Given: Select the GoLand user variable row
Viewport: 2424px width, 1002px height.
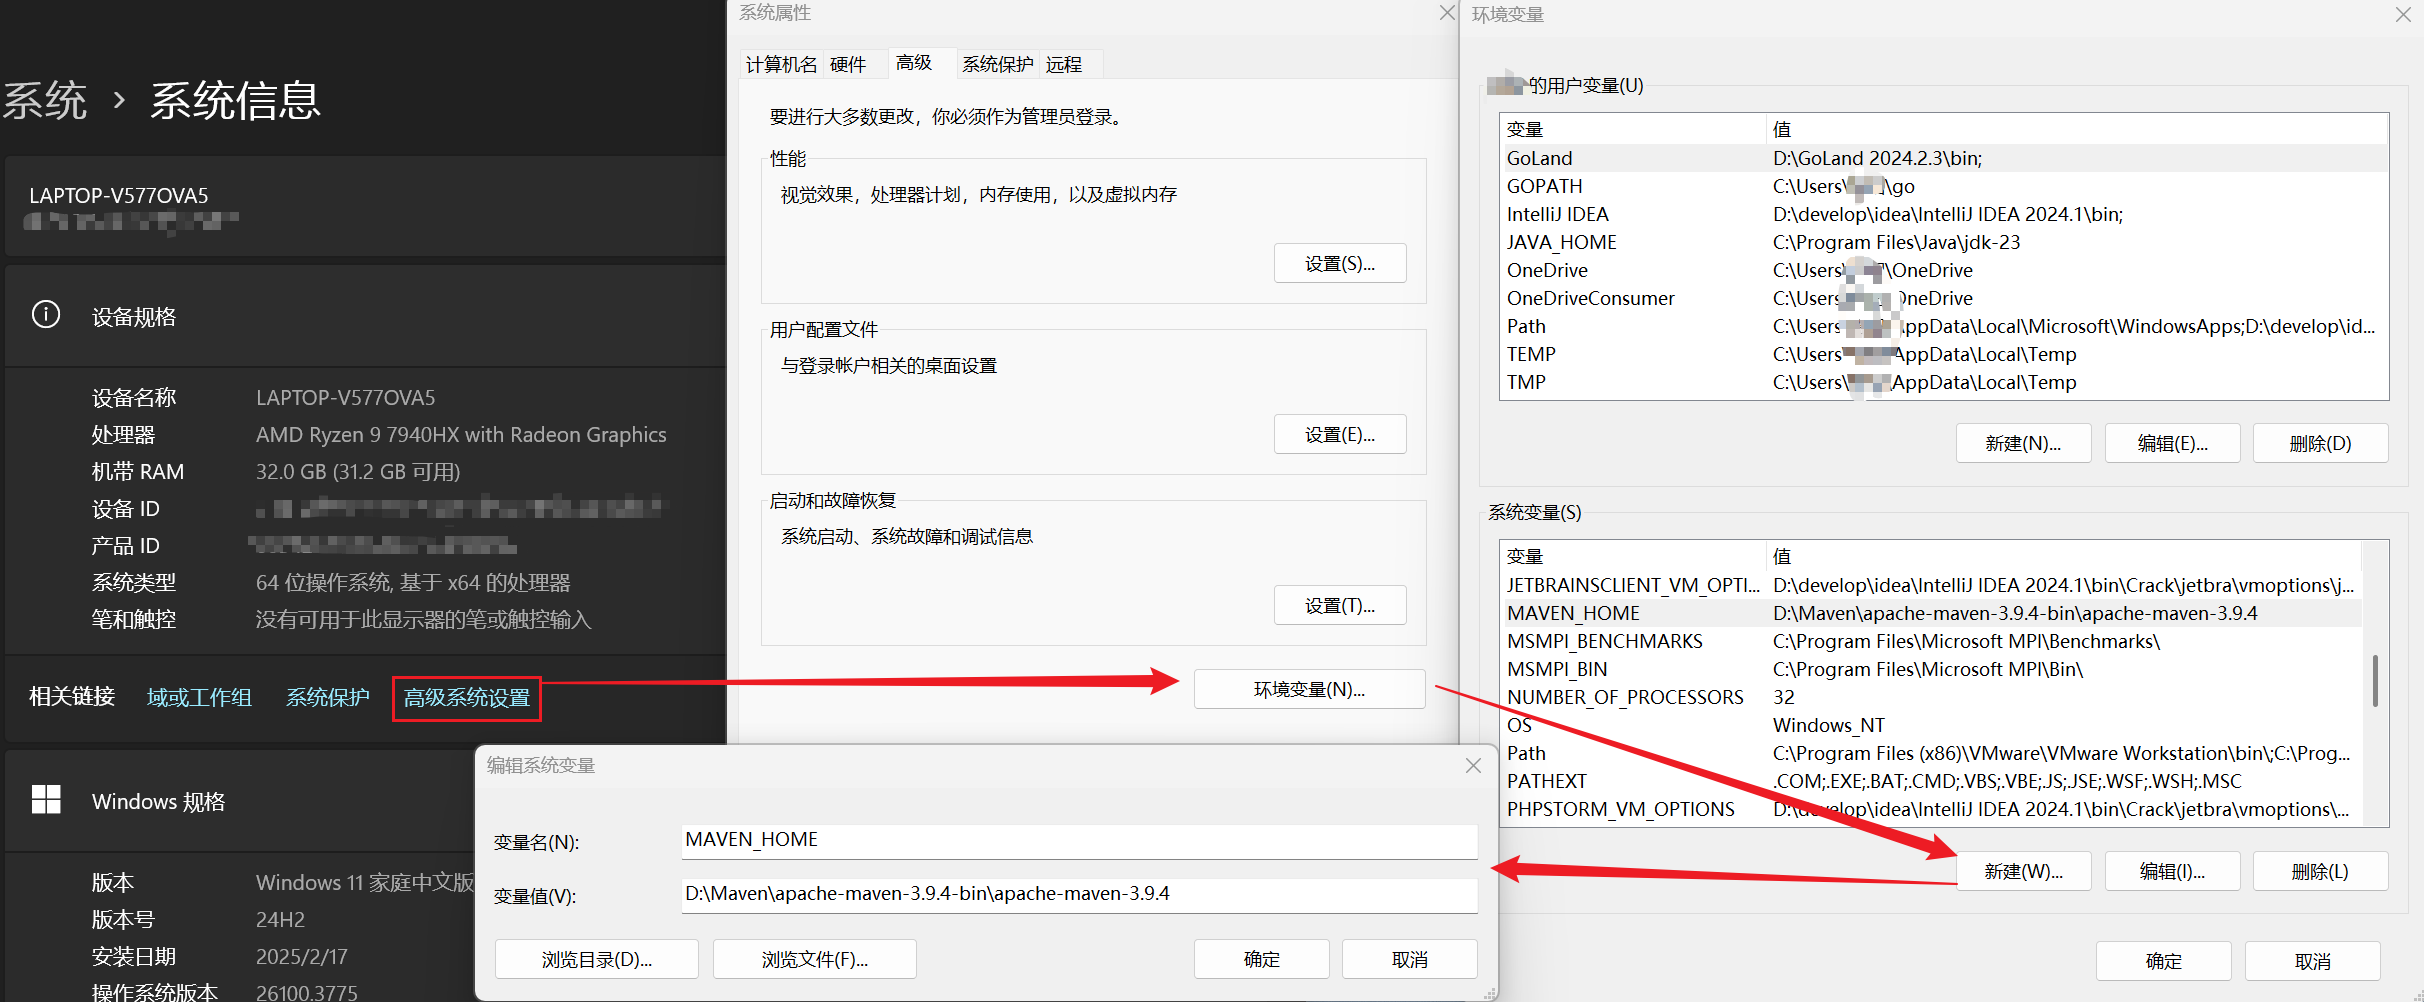Looking at the screenshot, I should (x=1943, y=158).
